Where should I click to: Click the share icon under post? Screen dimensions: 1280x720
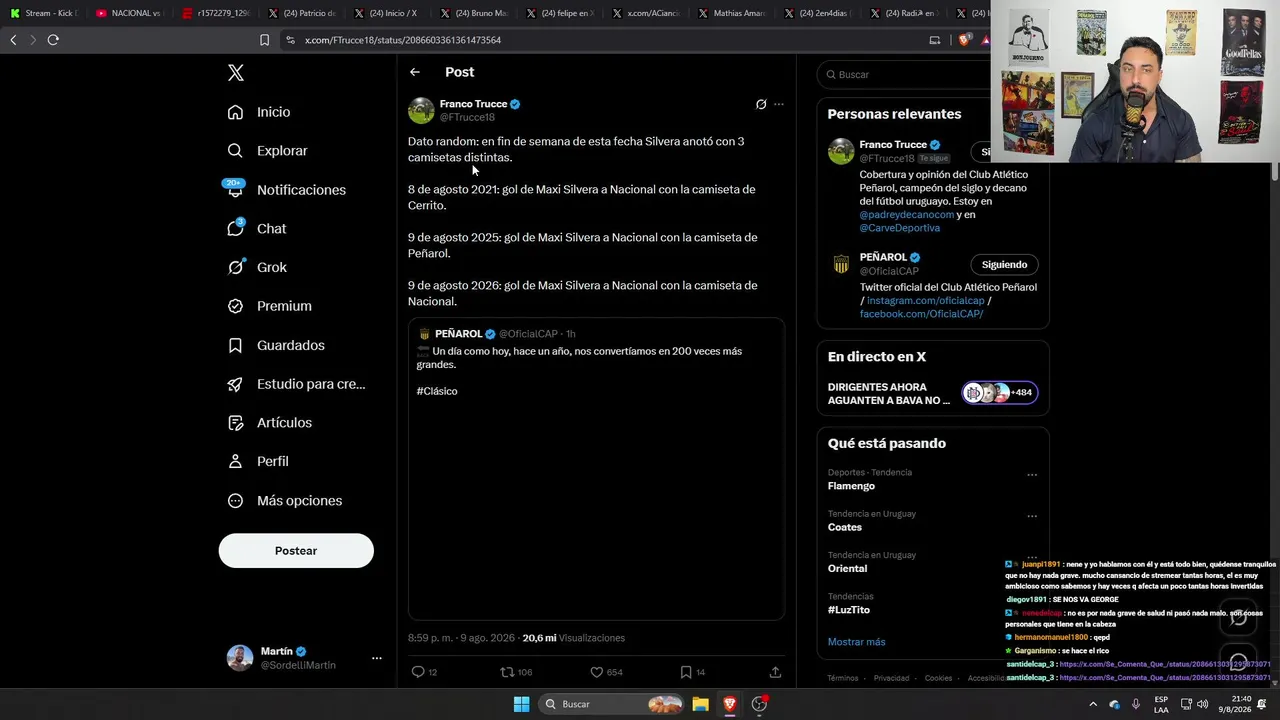click(x=775, y=672)
